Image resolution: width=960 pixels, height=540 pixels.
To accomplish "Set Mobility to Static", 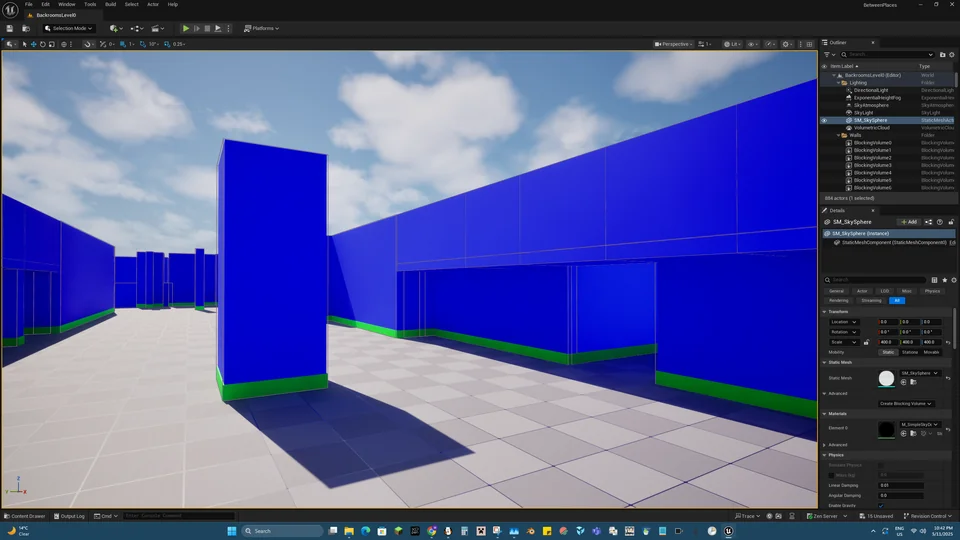I will tap(888, 352).
